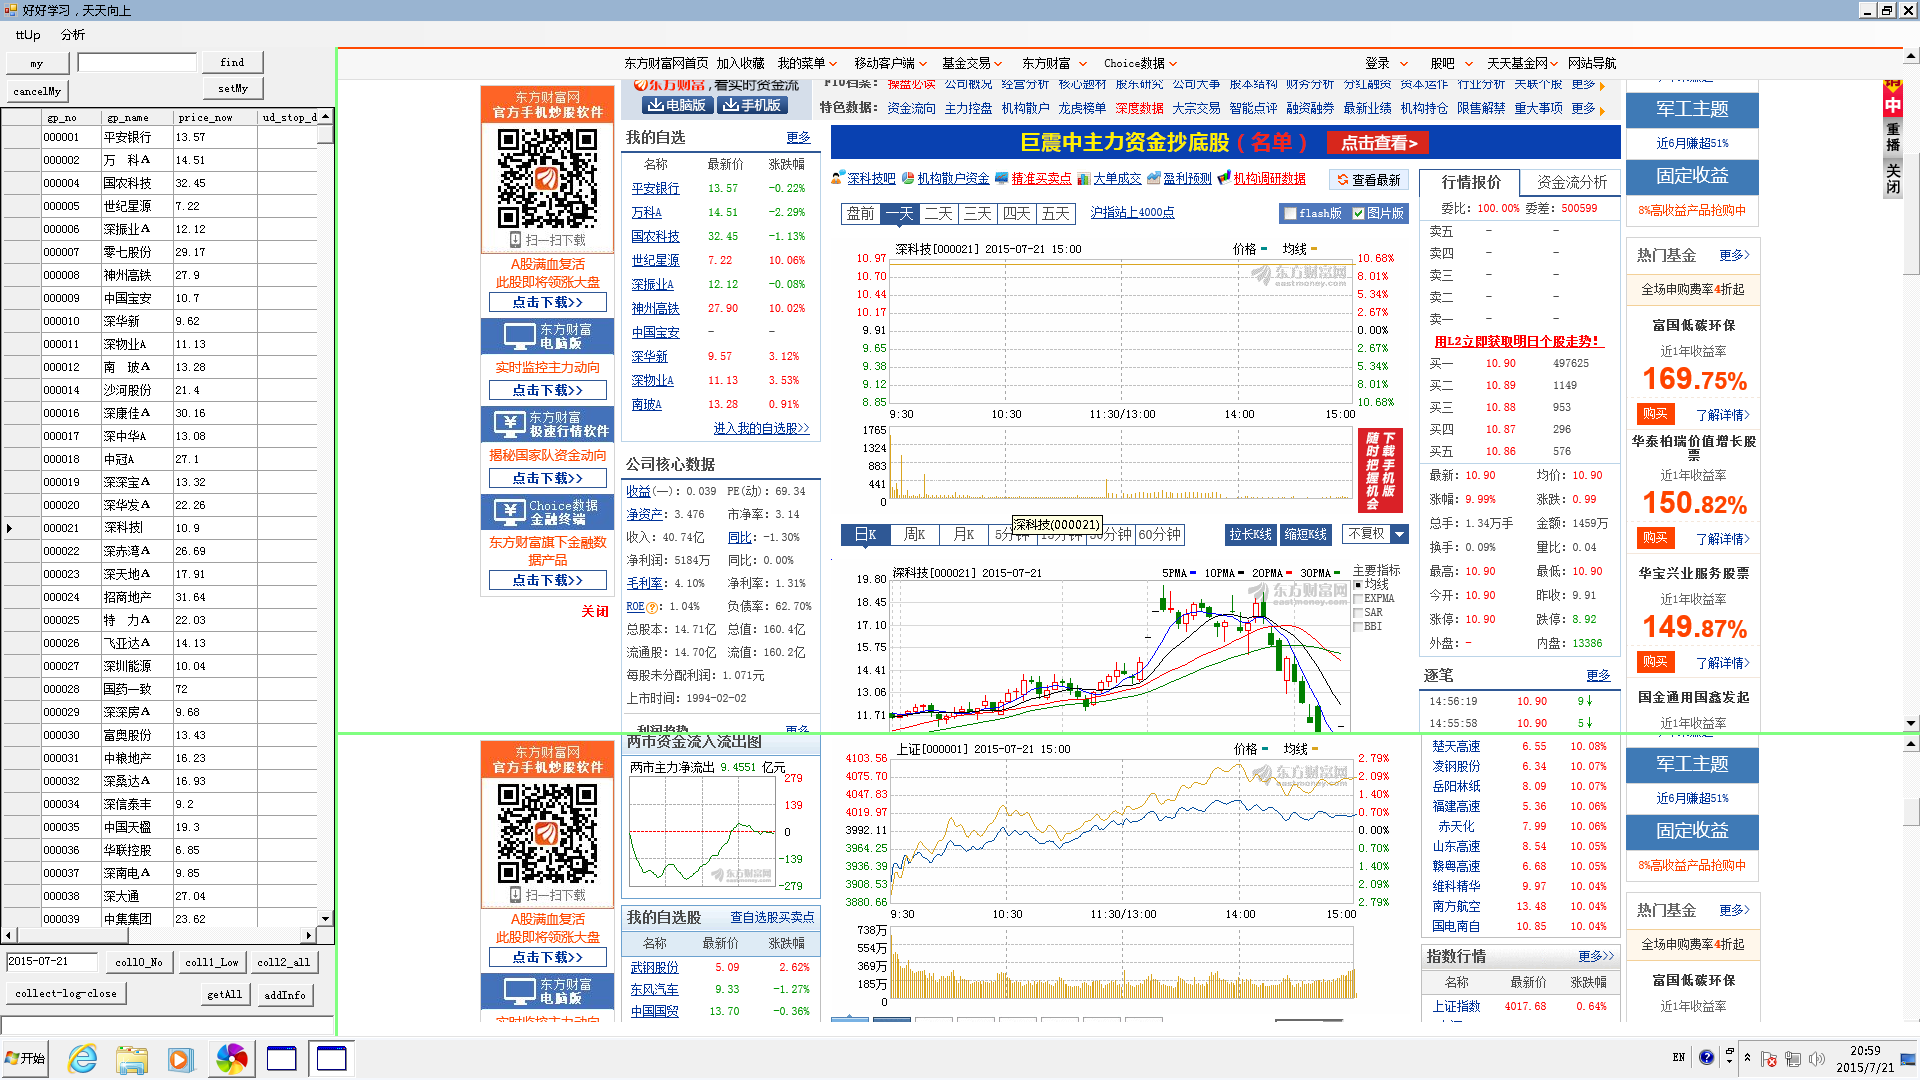
Task: Open the Action Center flag icon
Action: pyautogui.click(x=1768, y=1058)
